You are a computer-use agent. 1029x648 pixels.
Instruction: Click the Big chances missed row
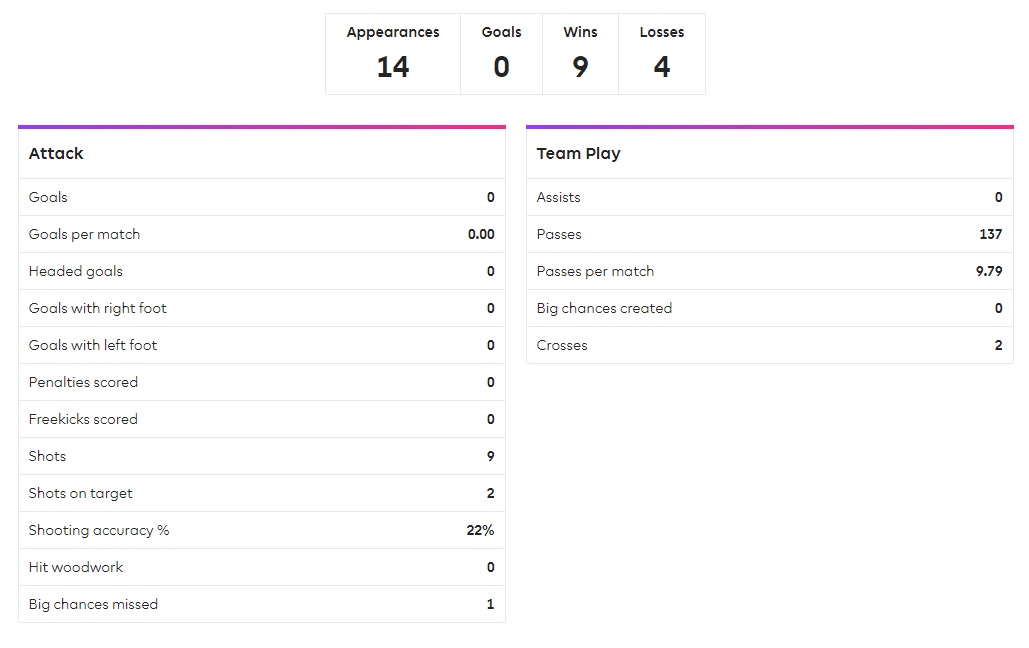[x=262, y=604]
